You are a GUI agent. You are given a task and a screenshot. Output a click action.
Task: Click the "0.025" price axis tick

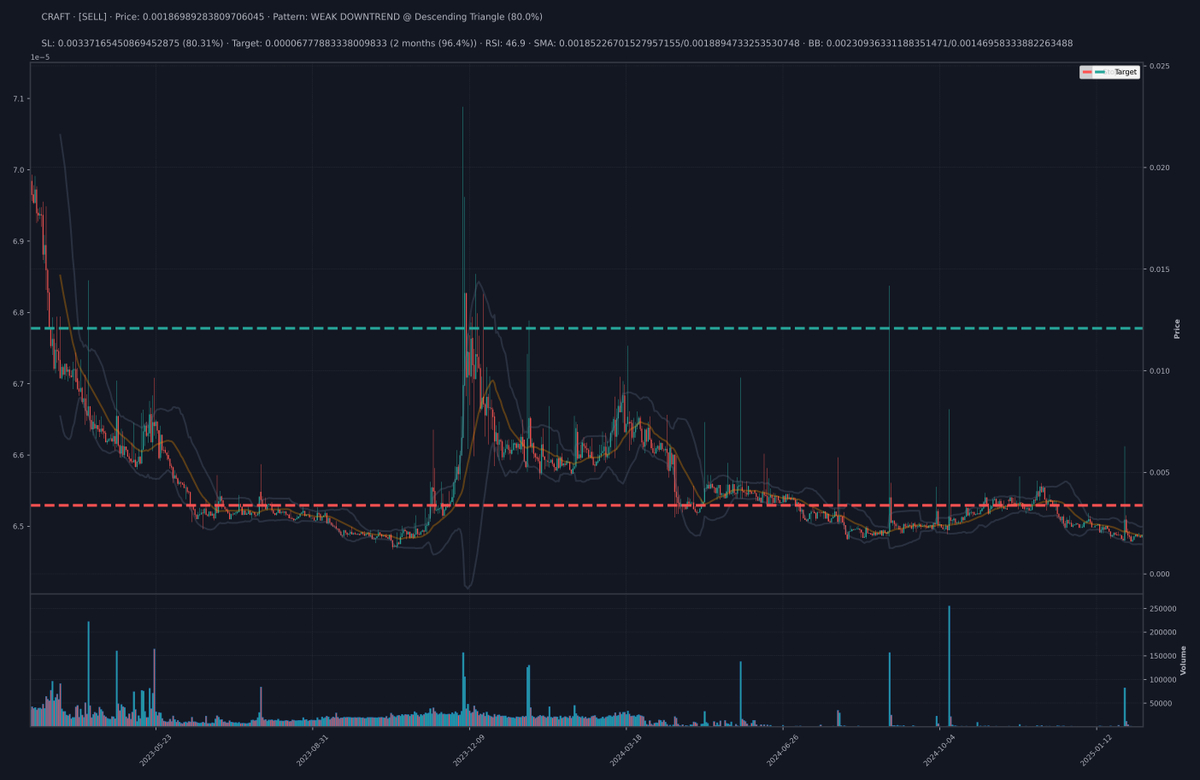1159,66
